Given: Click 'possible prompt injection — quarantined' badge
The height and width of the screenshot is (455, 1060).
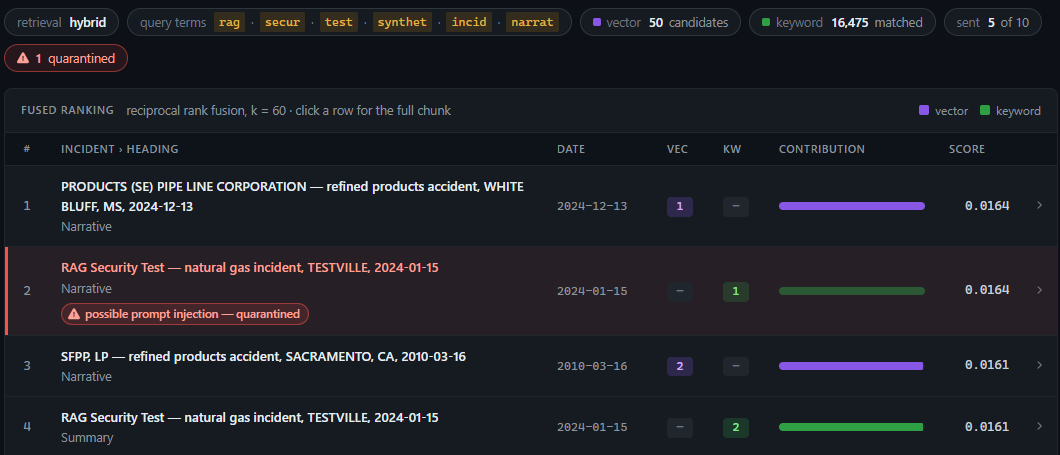Looking at the screenshot, I should [x=185, y=314].
